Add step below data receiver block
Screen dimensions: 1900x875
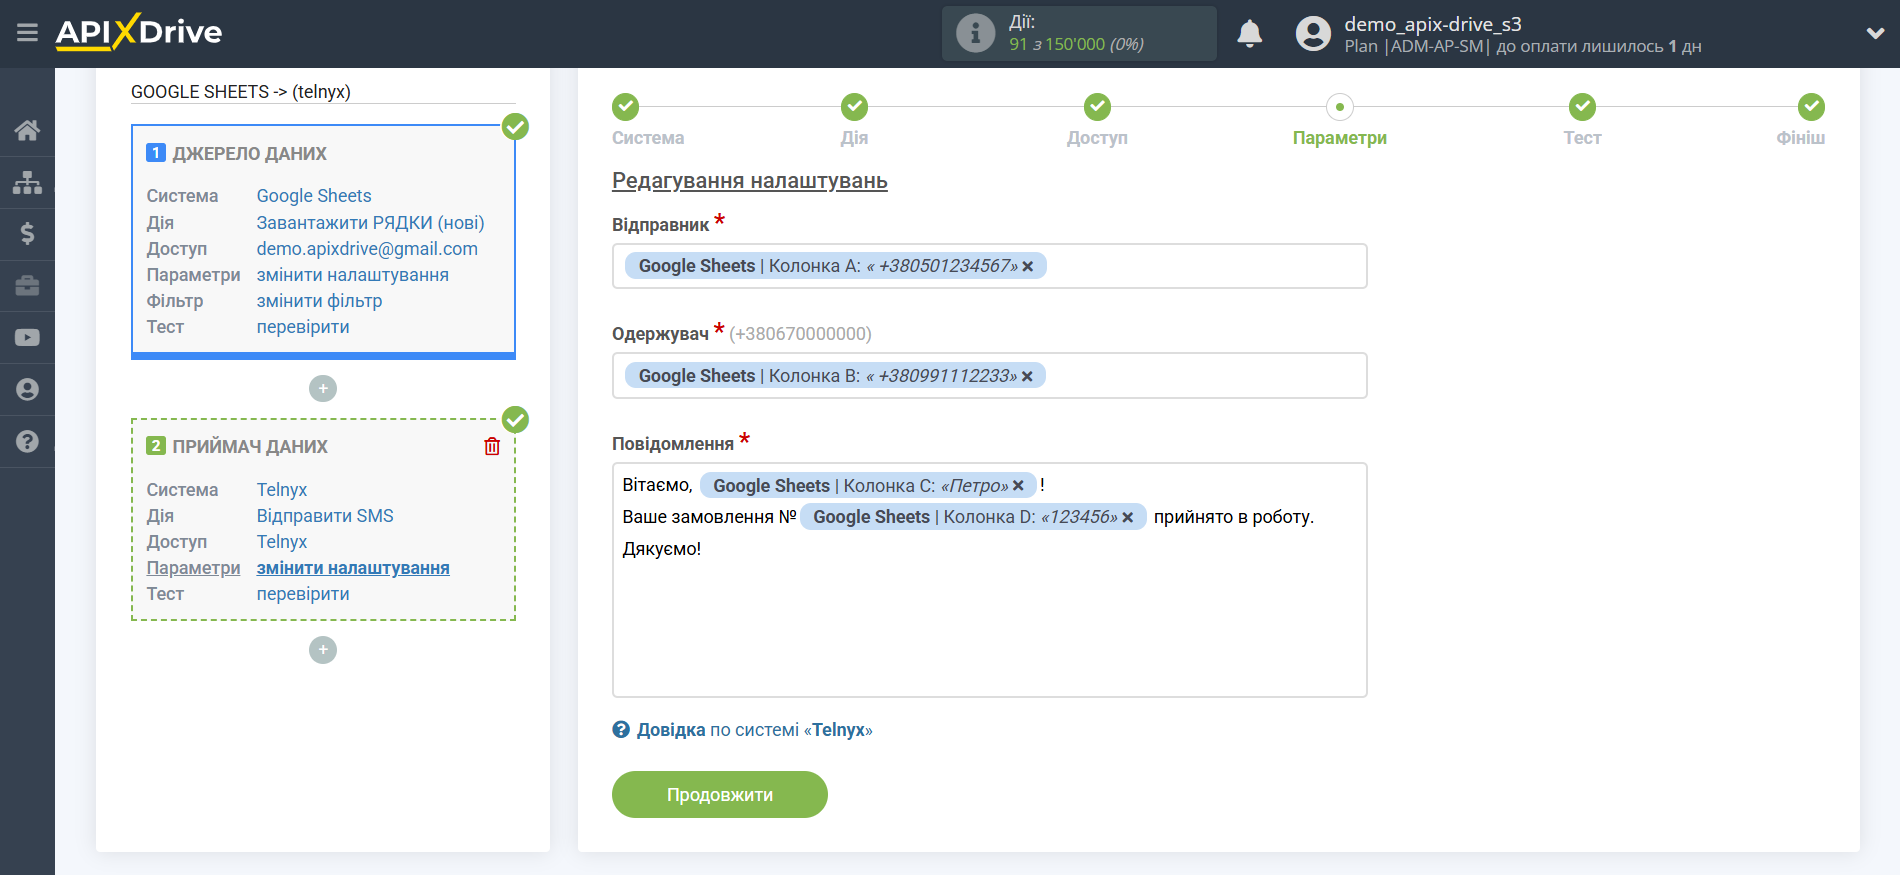pos(323,650)
